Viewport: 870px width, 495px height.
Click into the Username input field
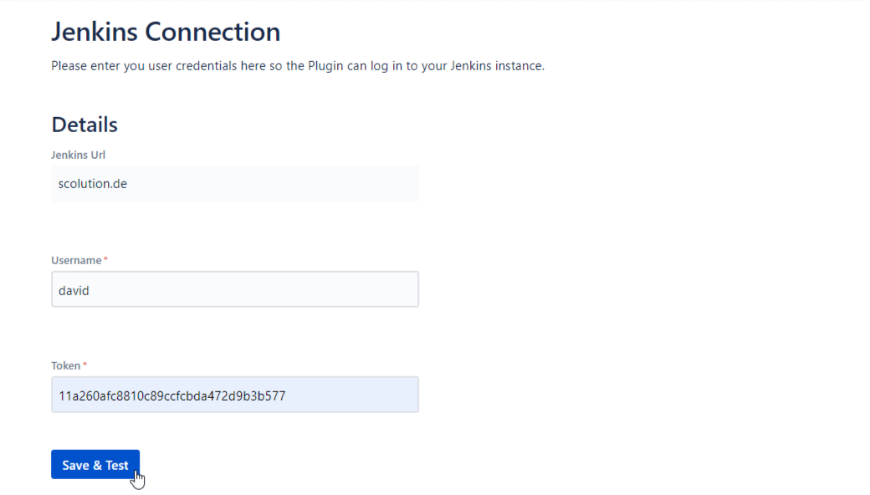234,289
